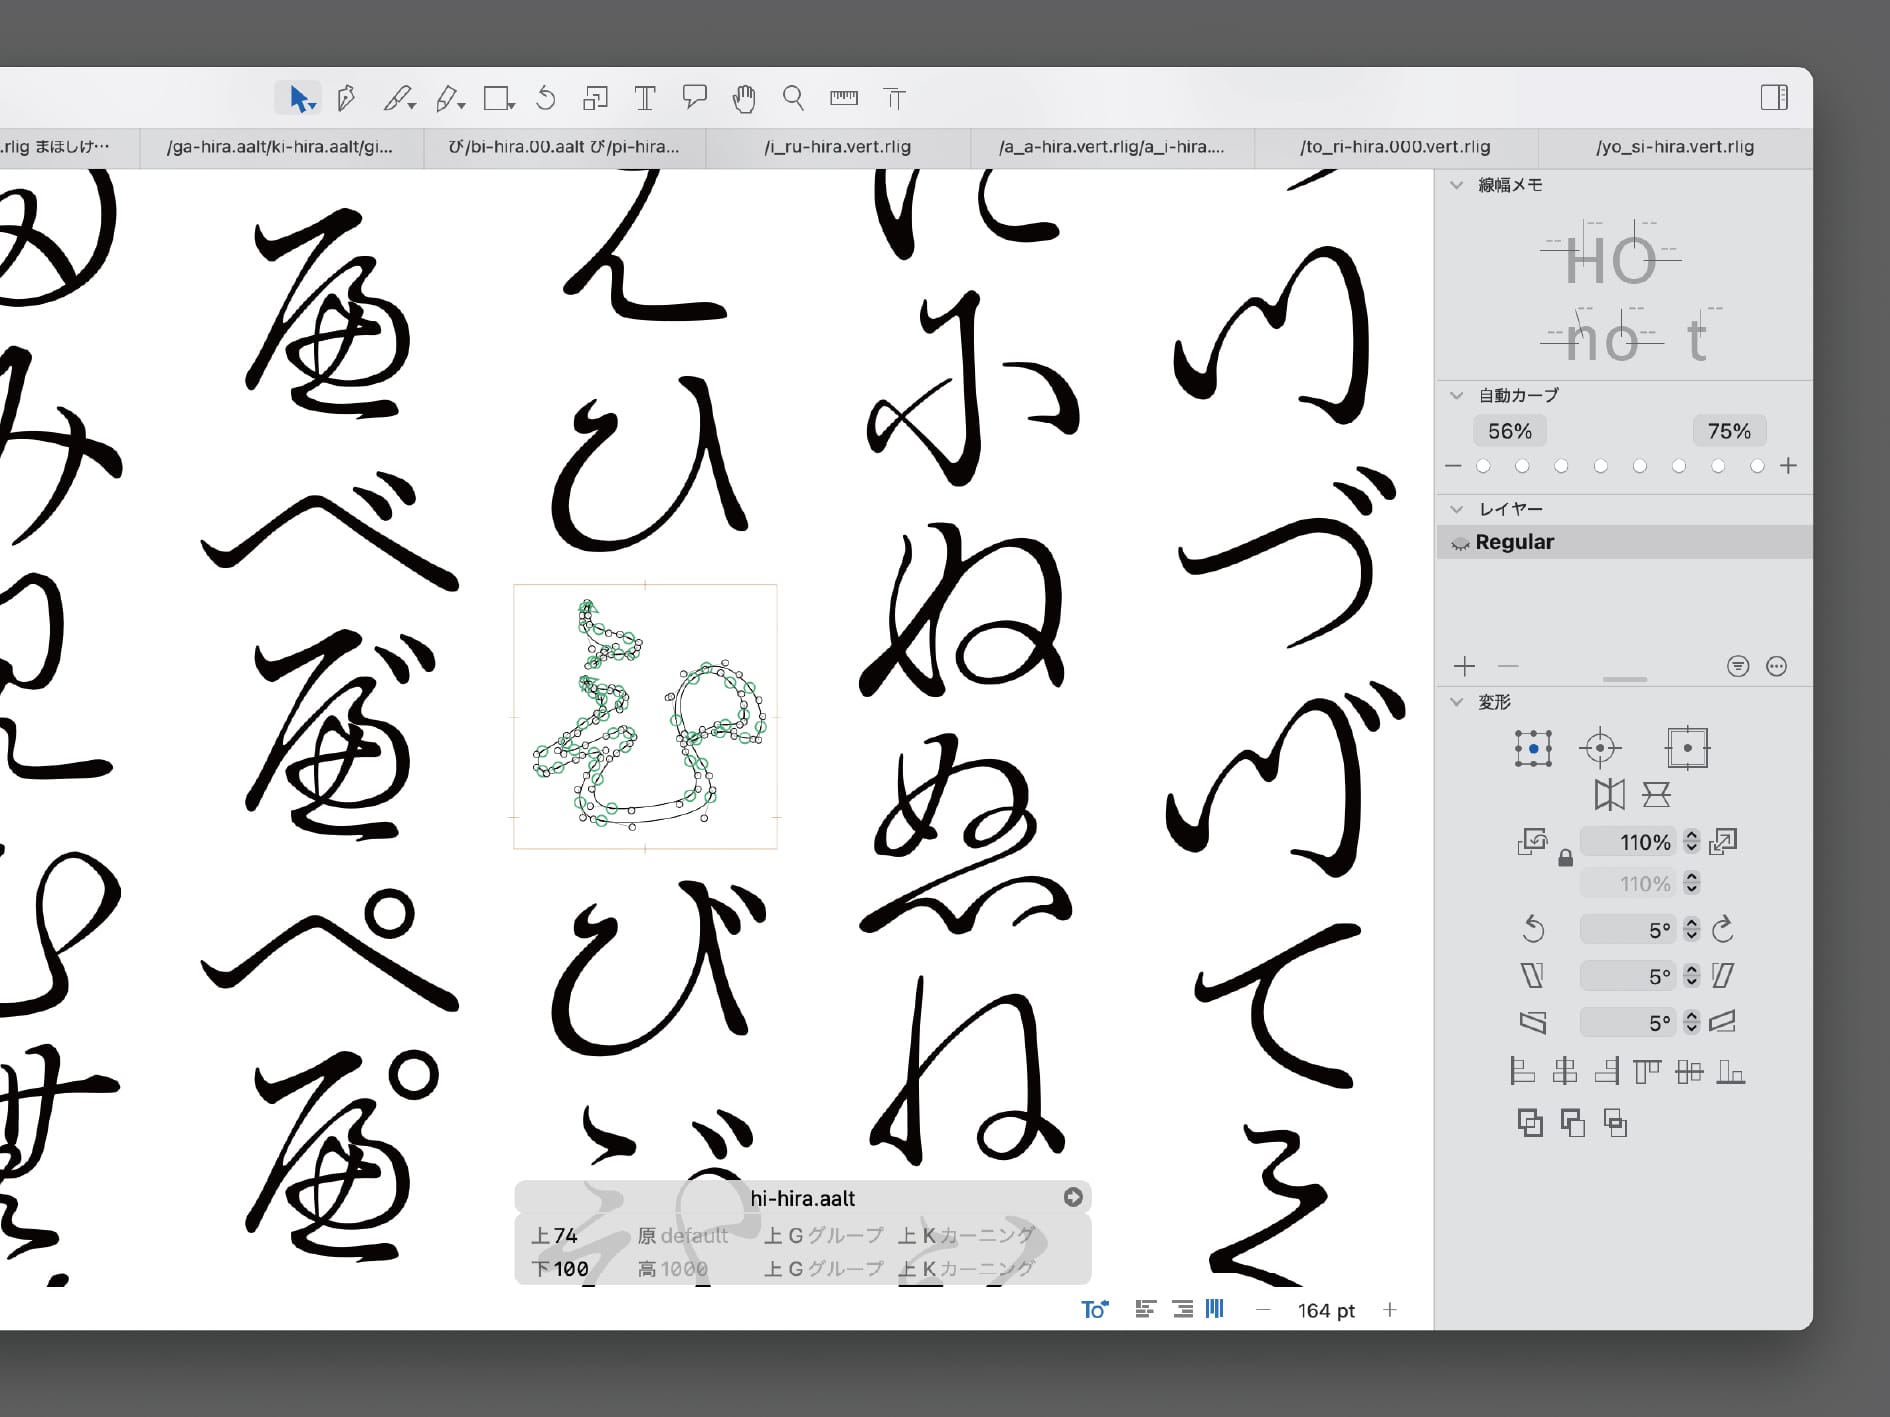Activate the Rotate tool in toolbar
Viewport: 1890px width, 1417px height.
pyautogui.click(x=546, y=98)
